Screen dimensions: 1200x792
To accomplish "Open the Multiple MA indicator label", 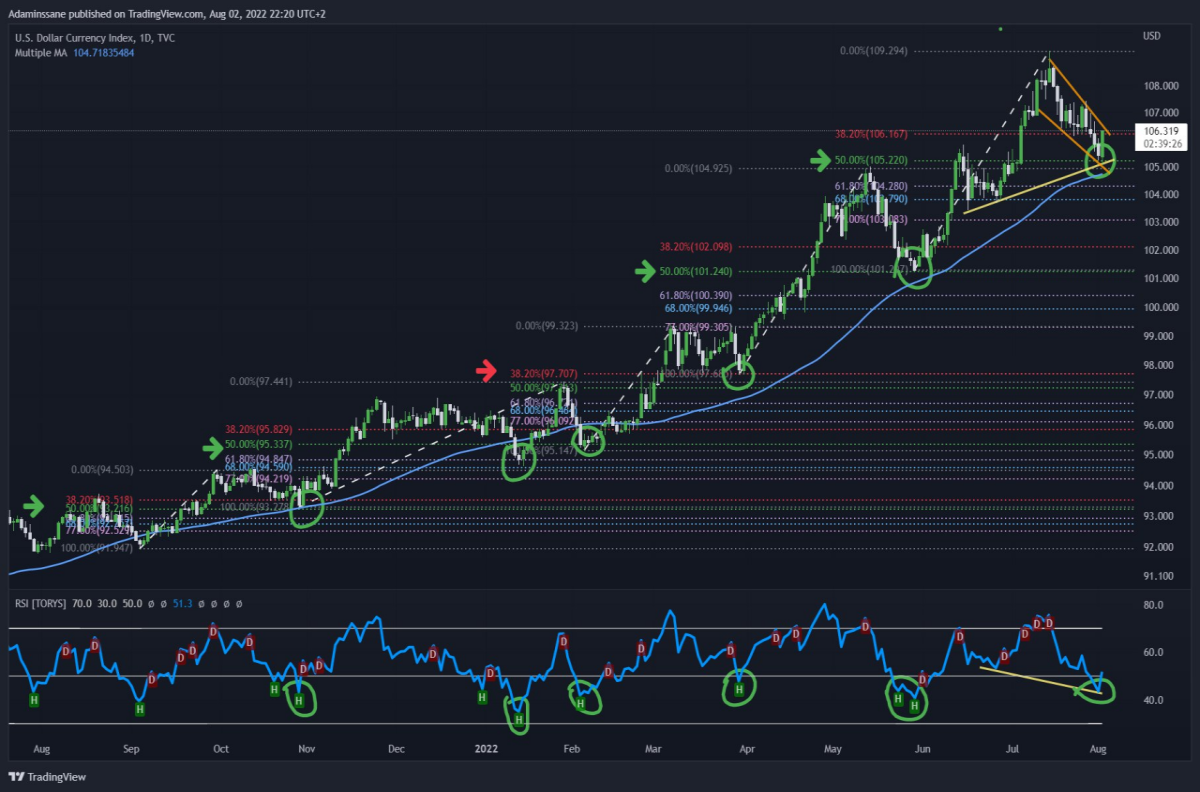I will 42,52.
